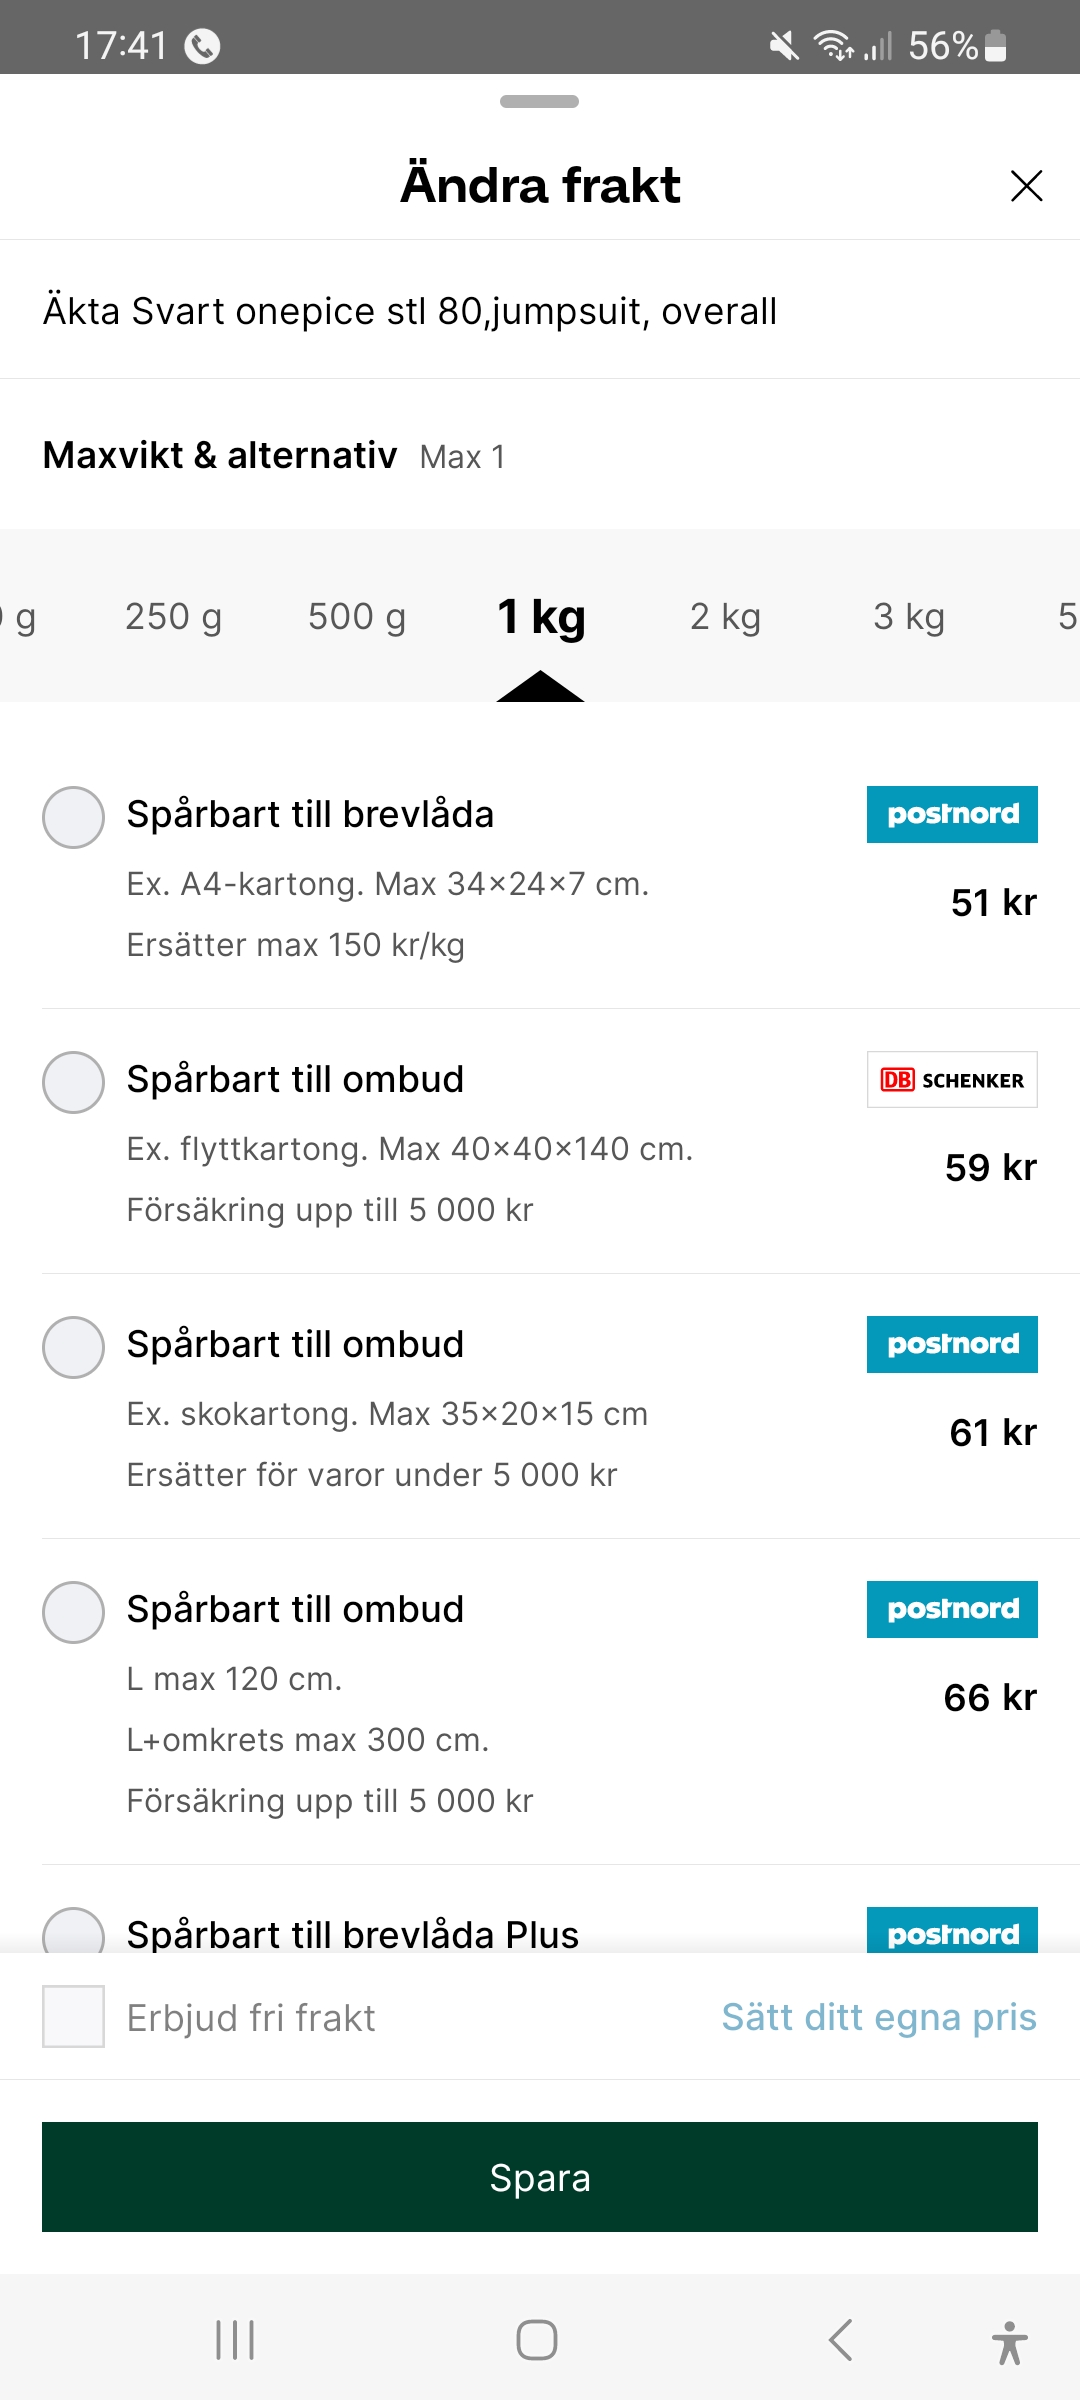Choose the 66 kr ombud radio button

[73, 1613]
